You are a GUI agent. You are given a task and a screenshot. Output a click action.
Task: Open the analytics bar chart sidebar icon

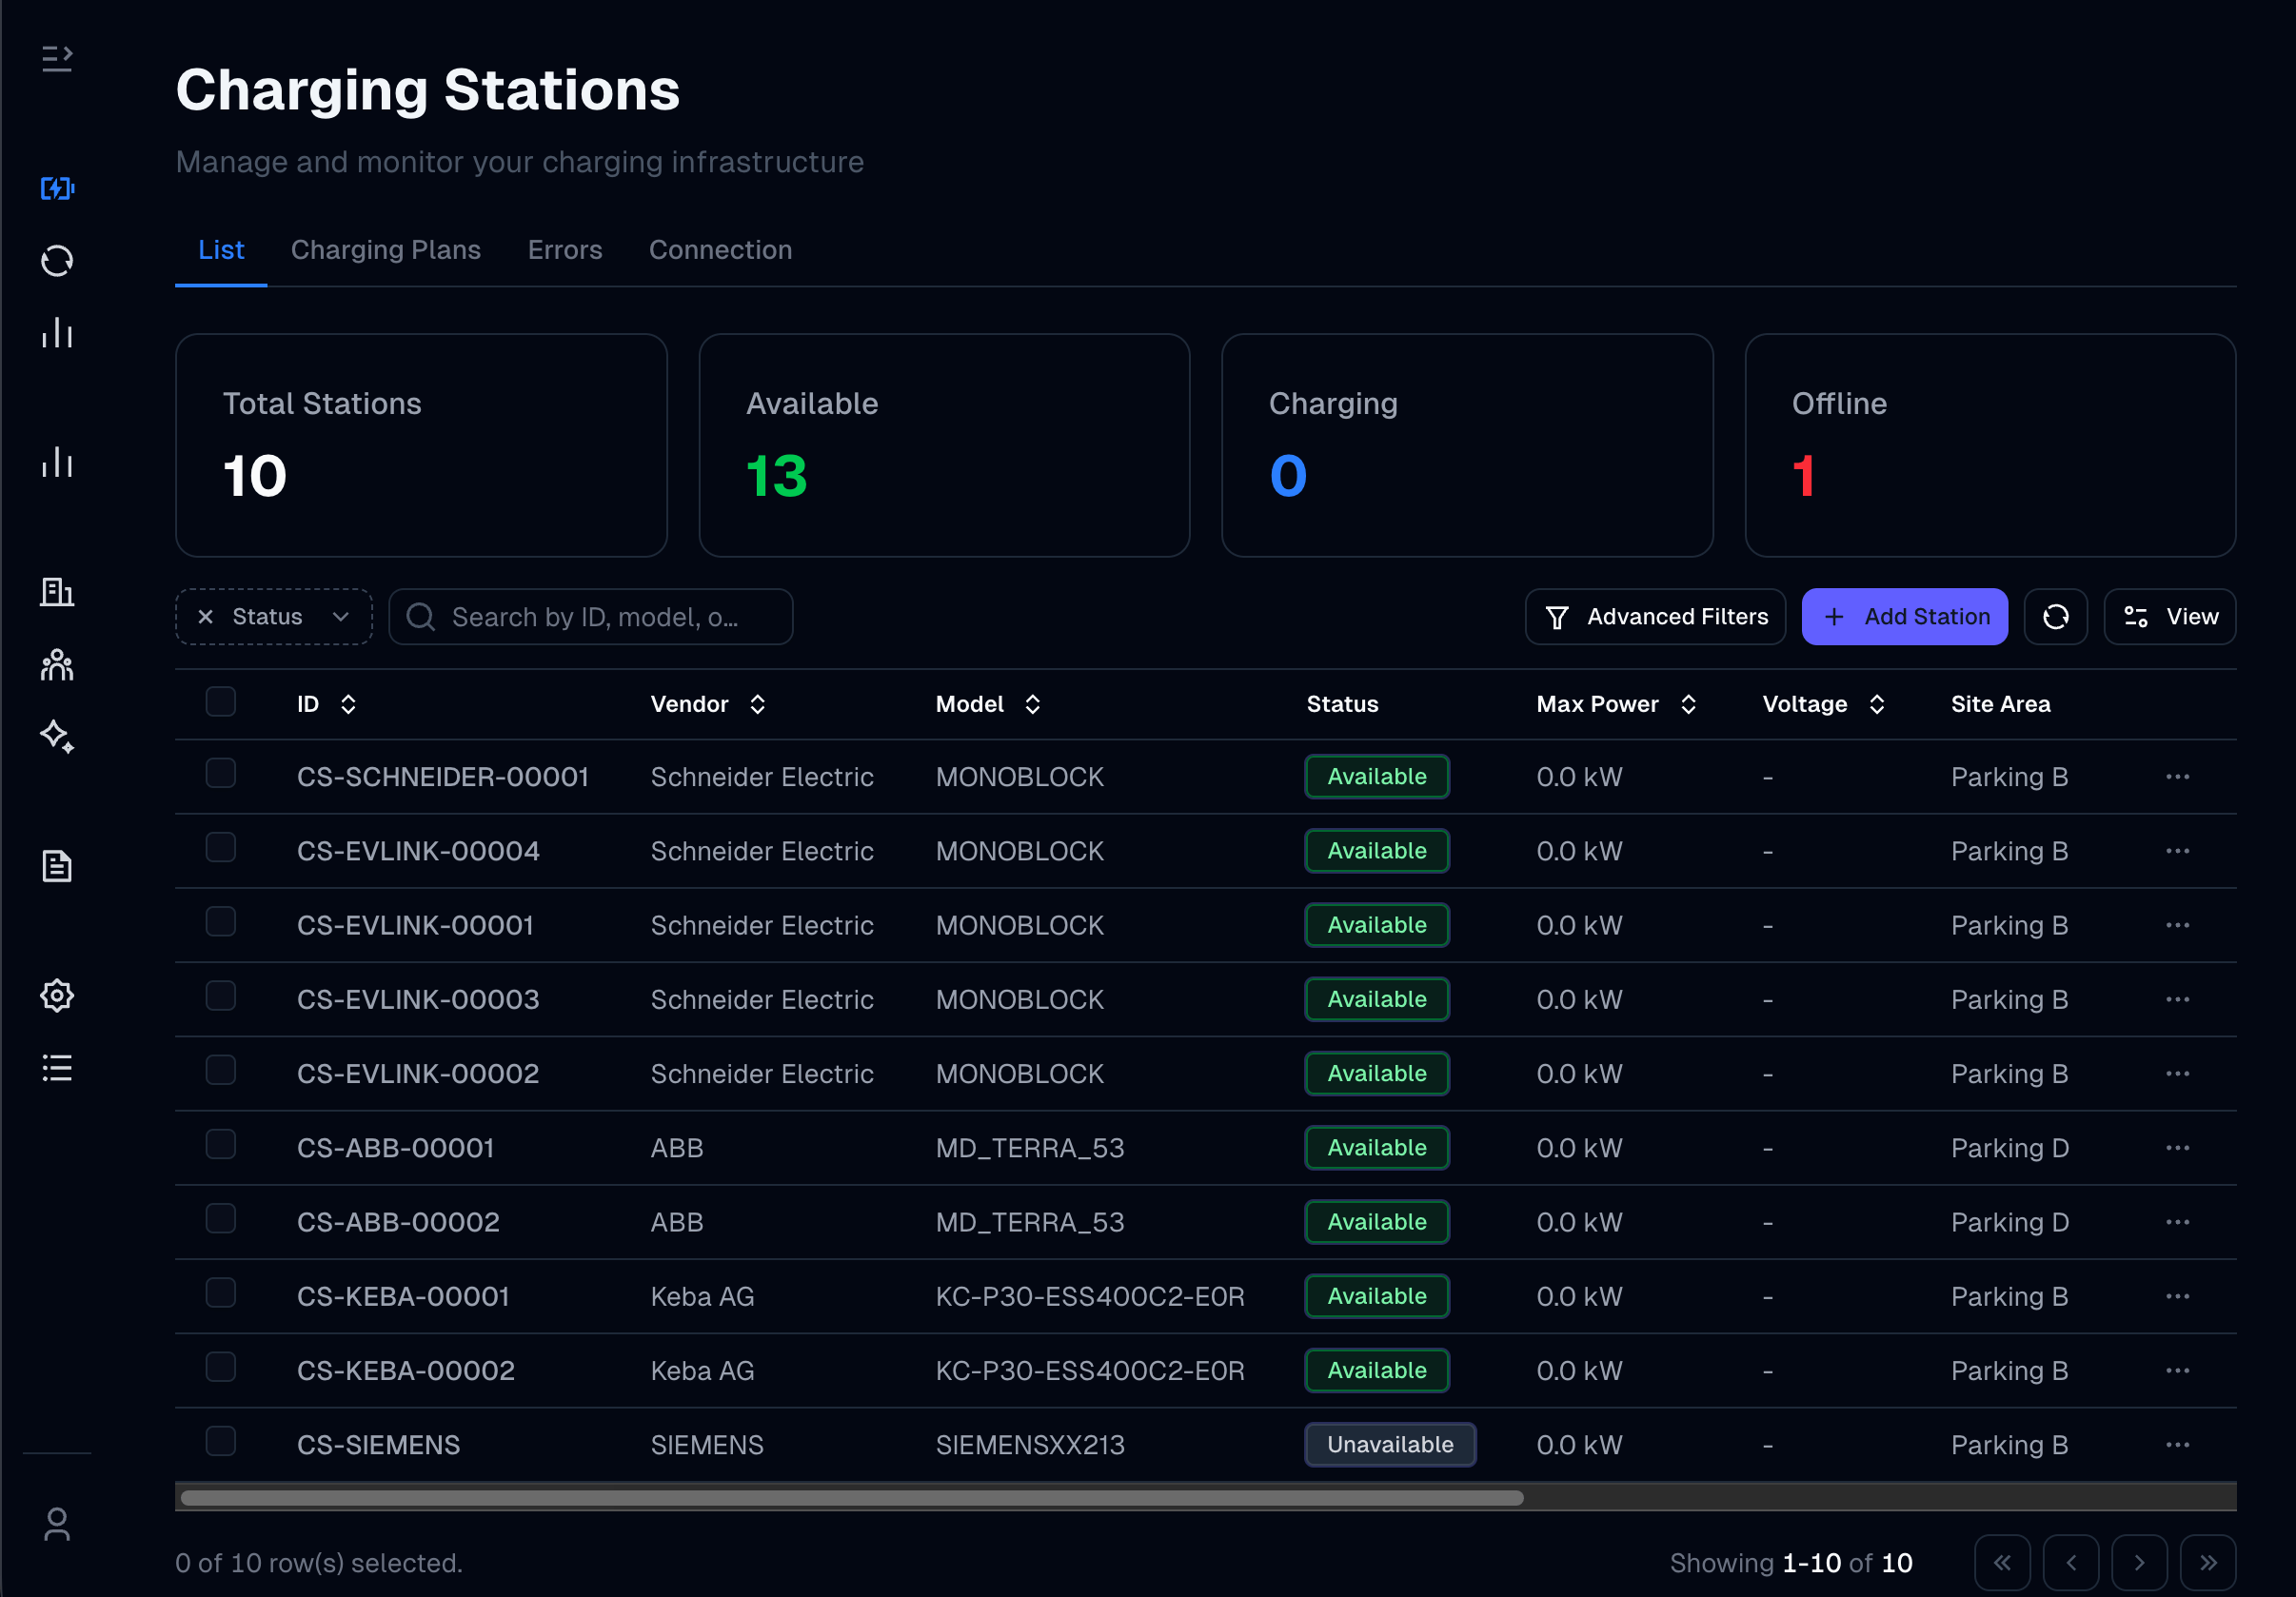tap(57, 333)
